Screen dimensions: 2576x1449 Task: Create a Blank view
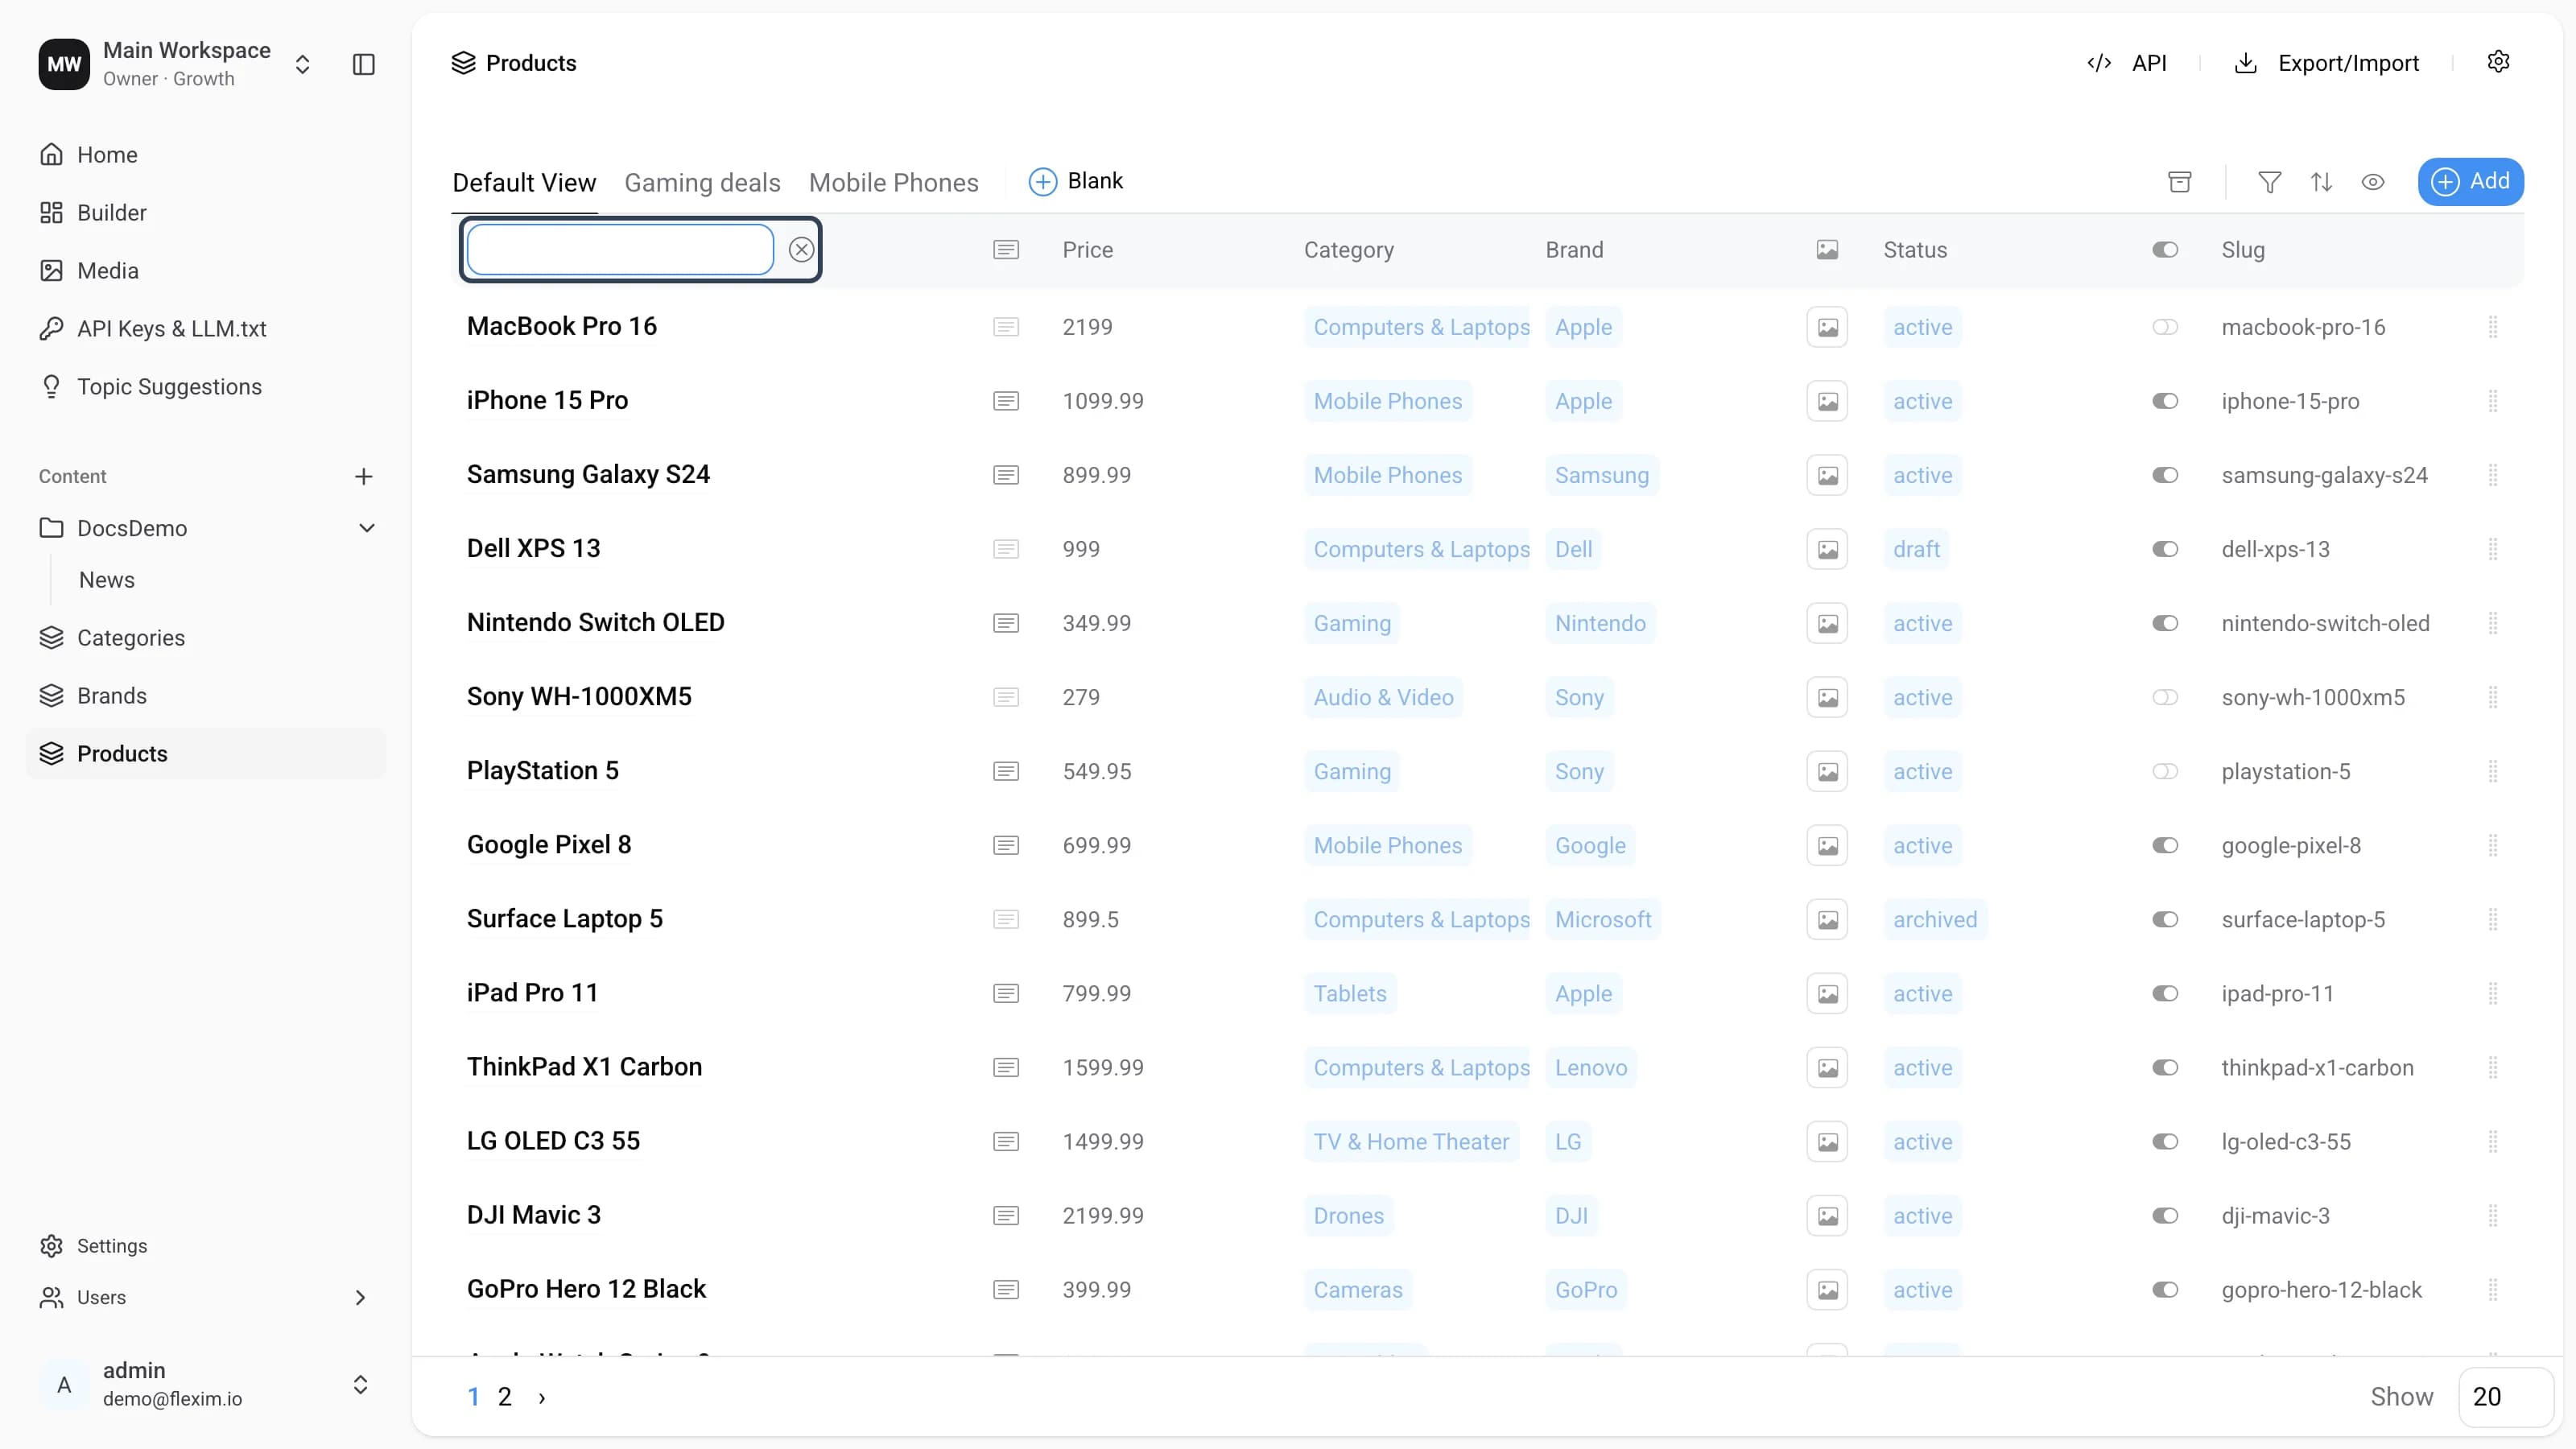[1076, 181]
